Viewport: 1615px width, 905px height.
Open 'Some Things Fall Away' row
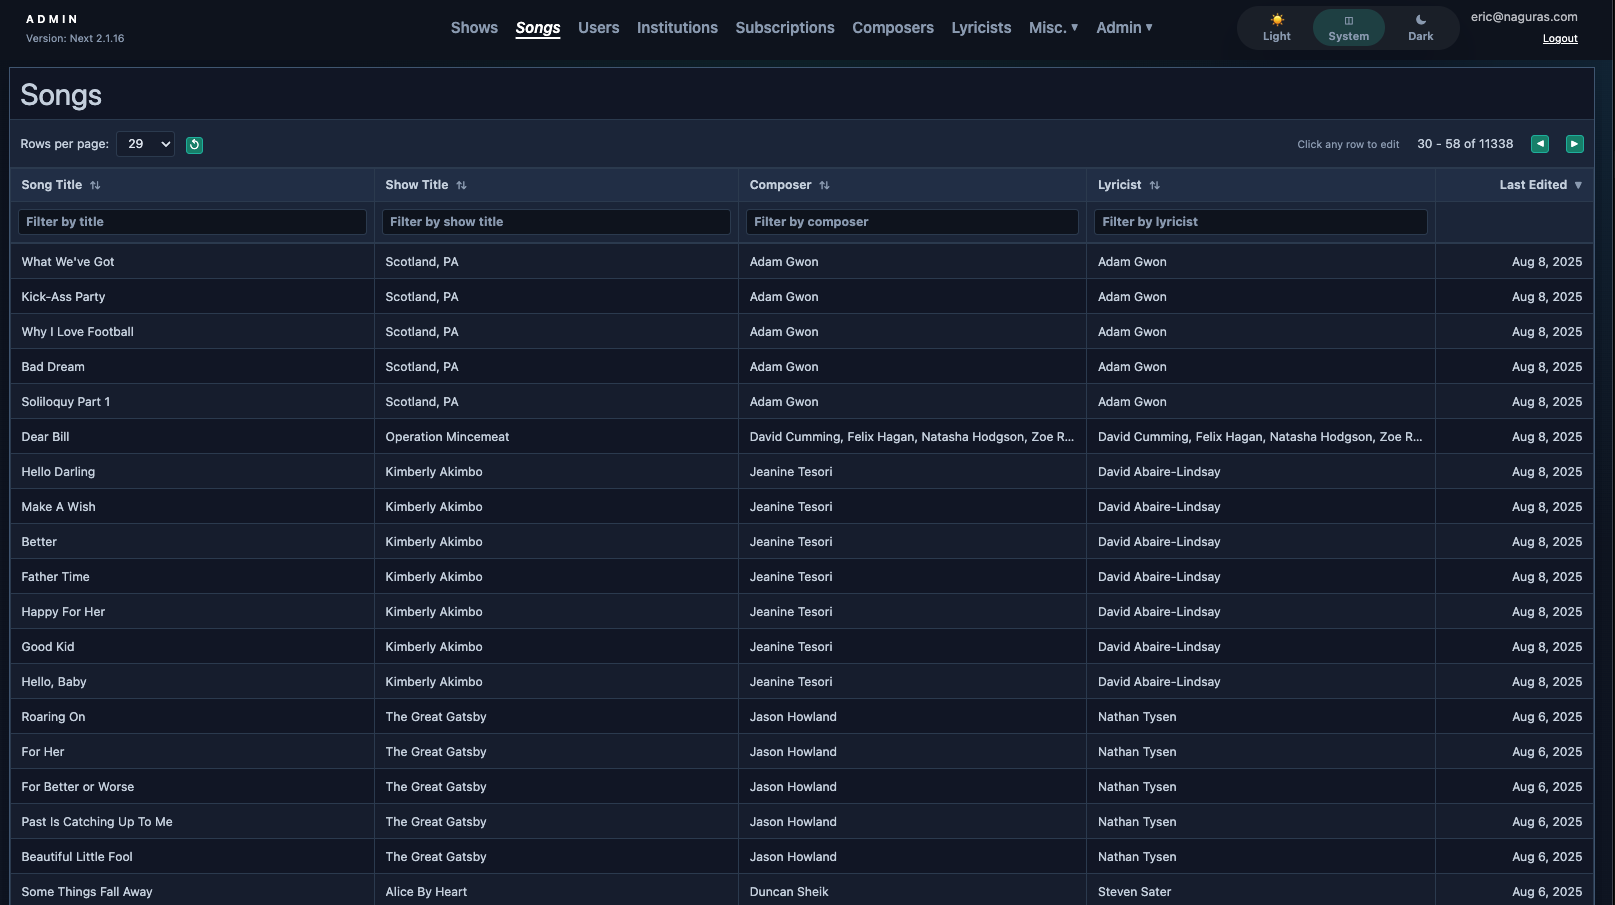pyautogui.click(x=802, y=890)
